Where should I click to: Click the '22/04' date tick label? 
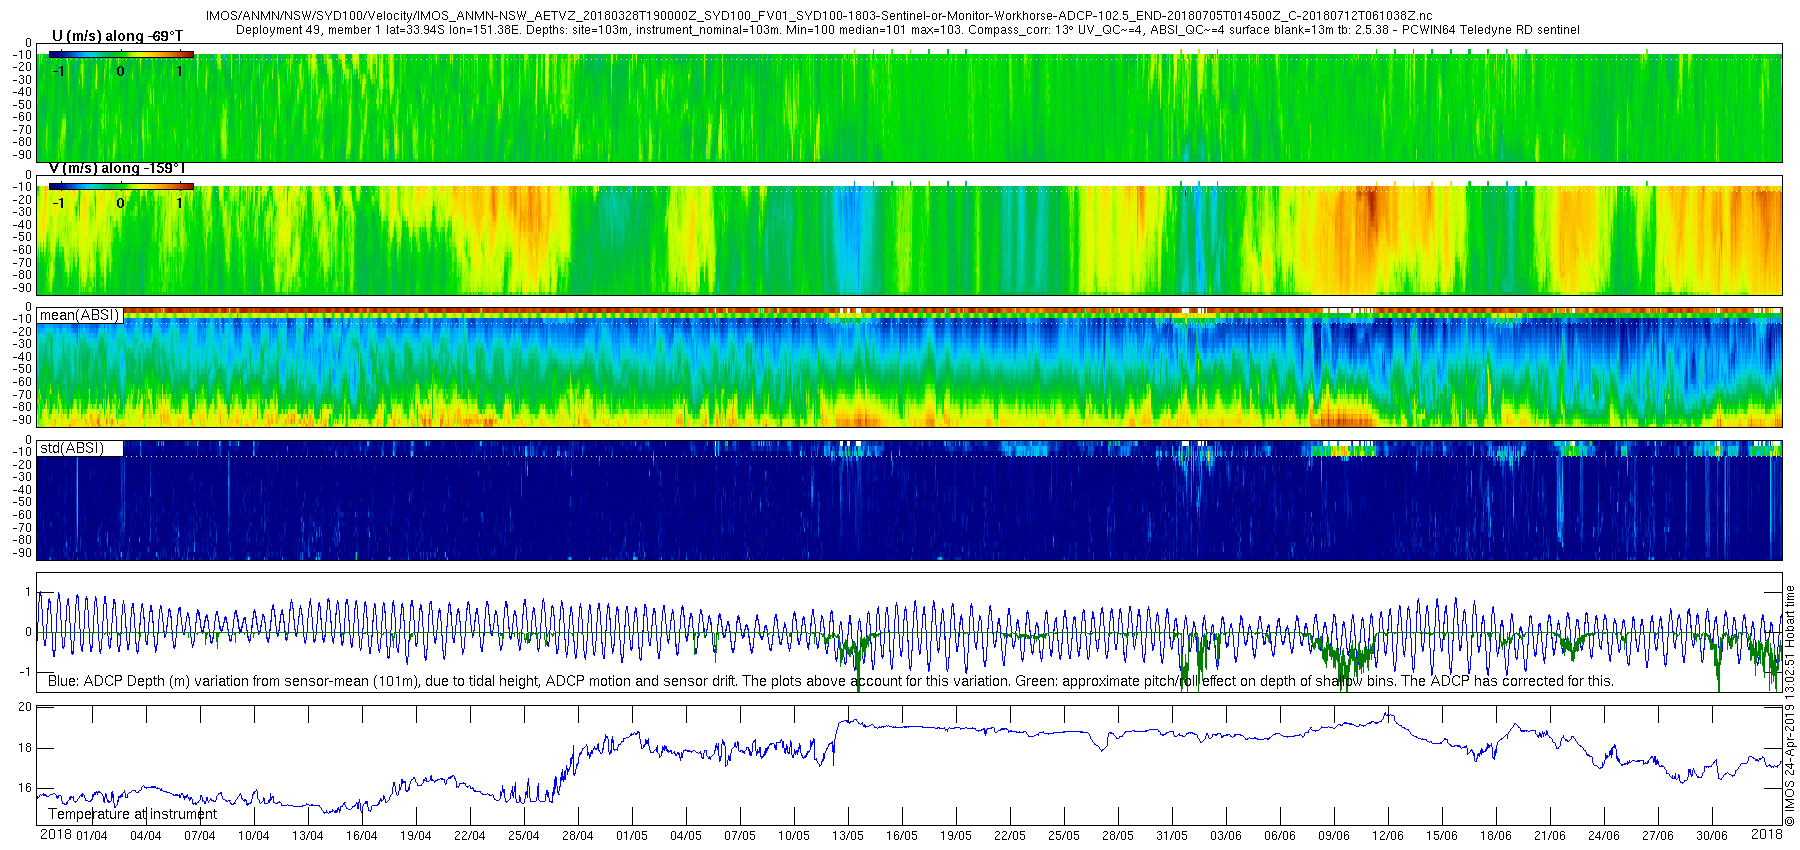(470, 836)
